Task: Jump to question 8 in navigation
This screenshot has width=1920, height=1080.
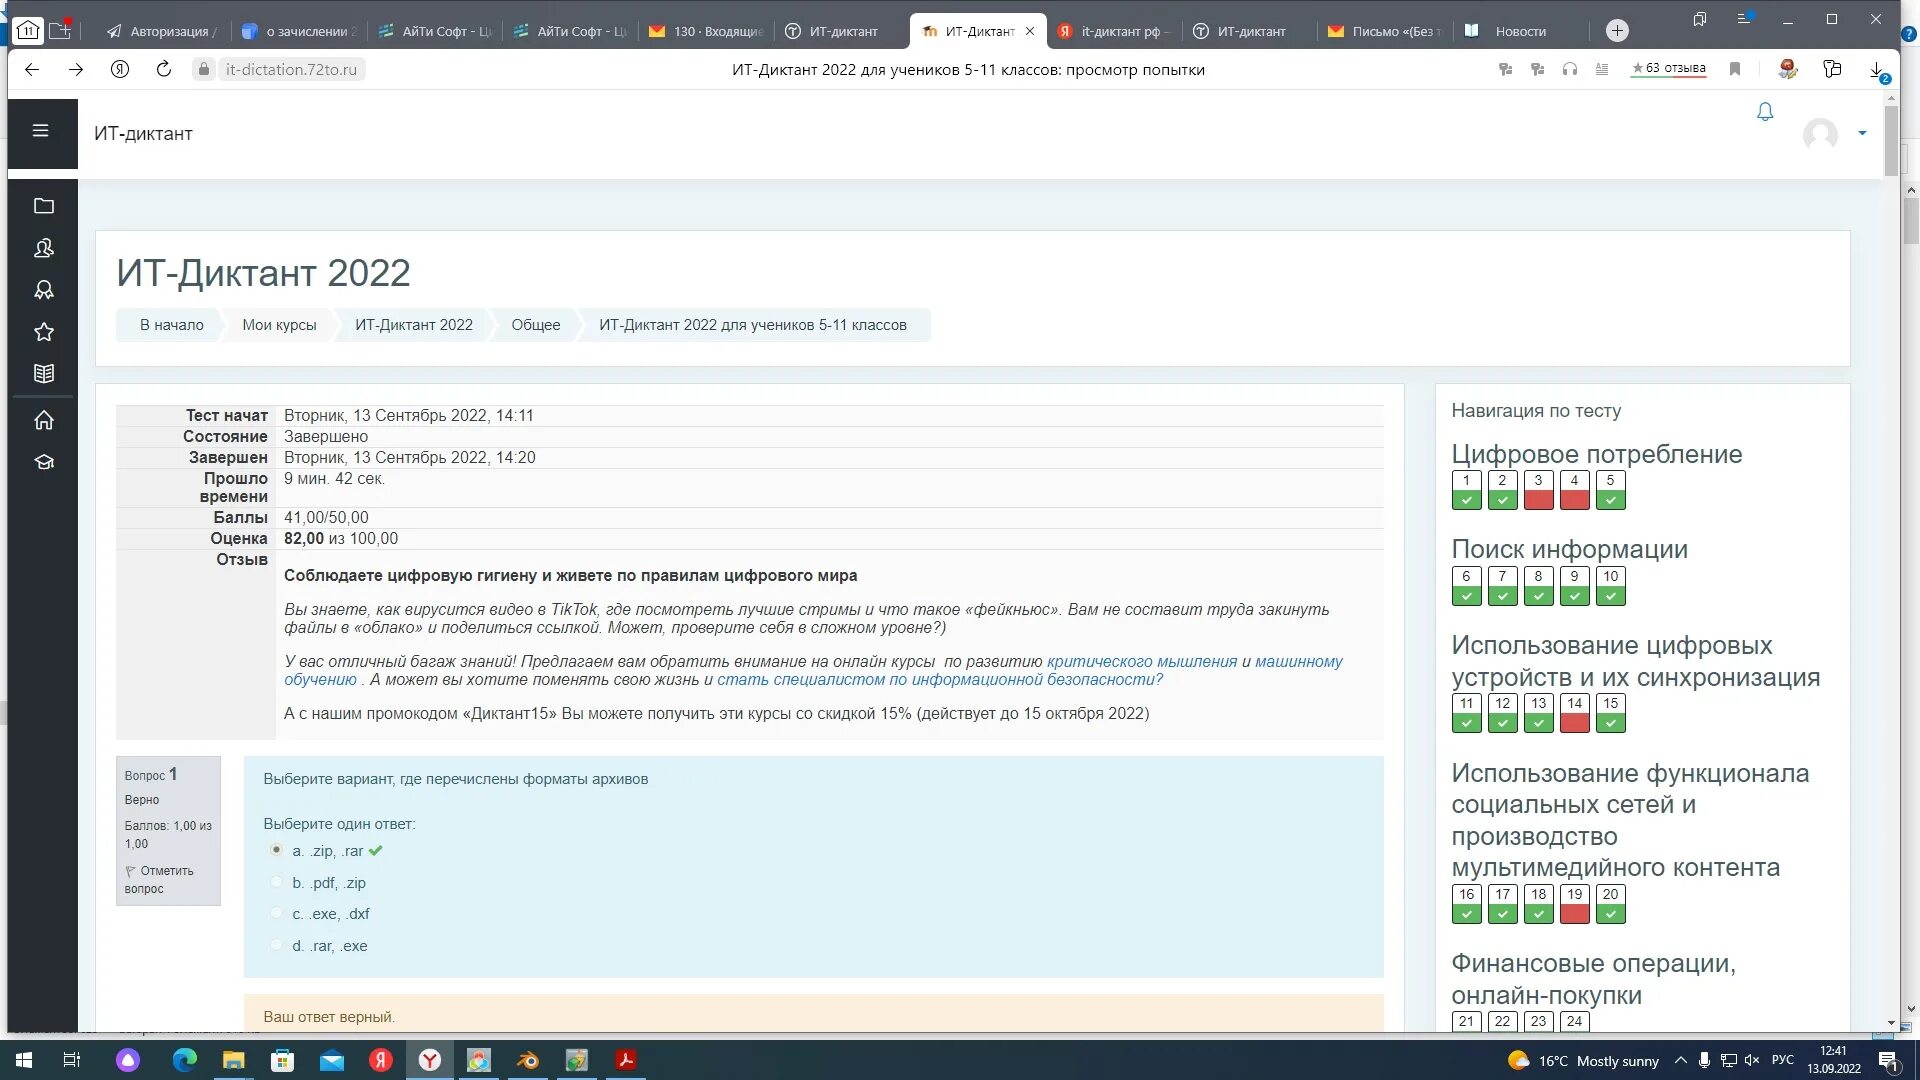Action: click(1538, 586)
